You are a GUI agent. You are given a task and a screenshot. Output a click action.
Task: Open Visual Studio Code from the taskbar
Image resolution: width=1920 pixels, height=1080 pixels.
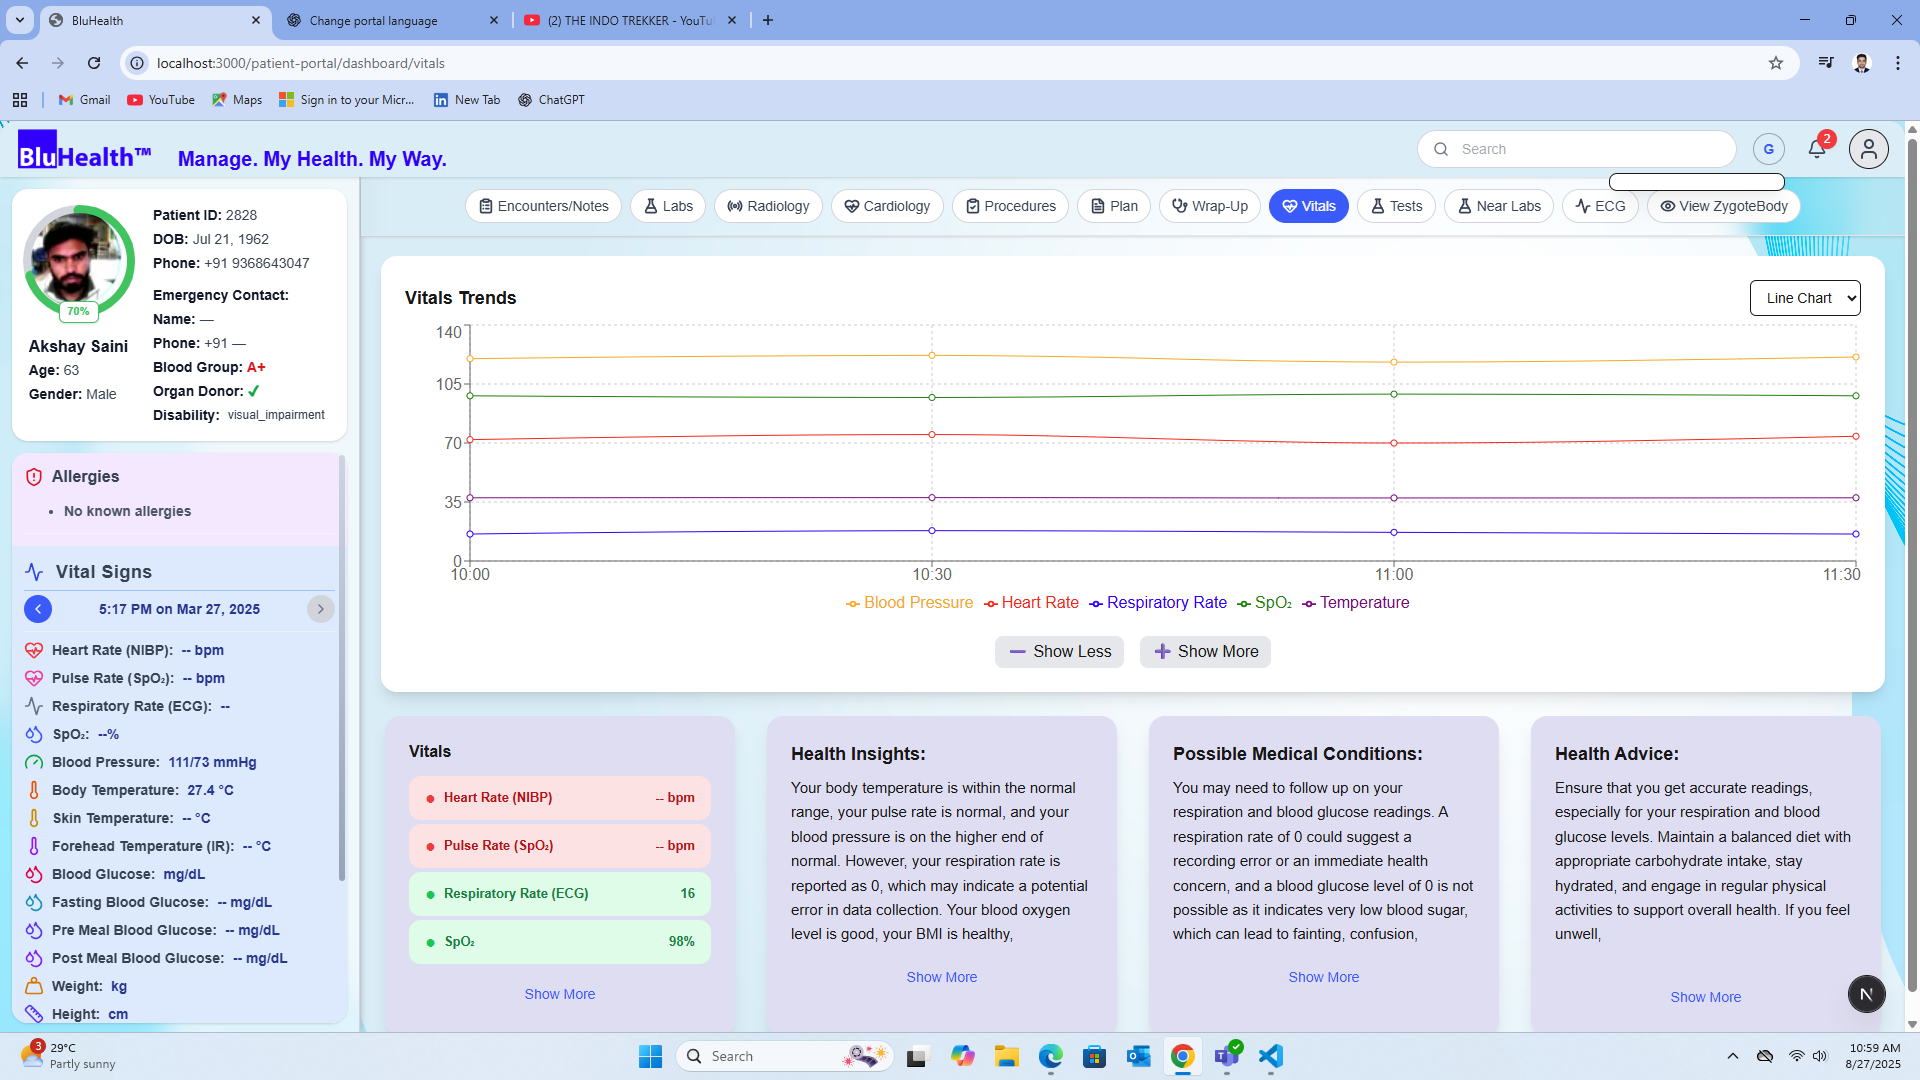pos(1270,1056)
